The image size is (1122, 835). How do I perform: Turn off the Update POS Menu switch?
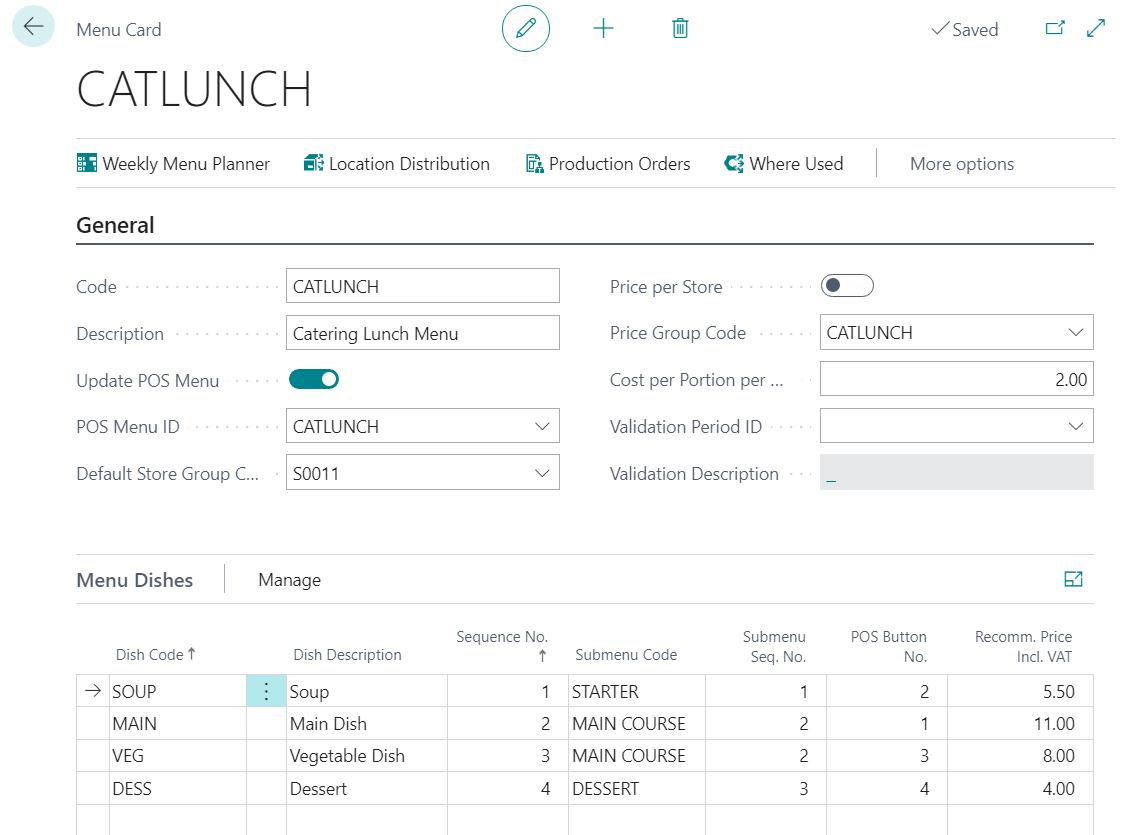point(313,379)
